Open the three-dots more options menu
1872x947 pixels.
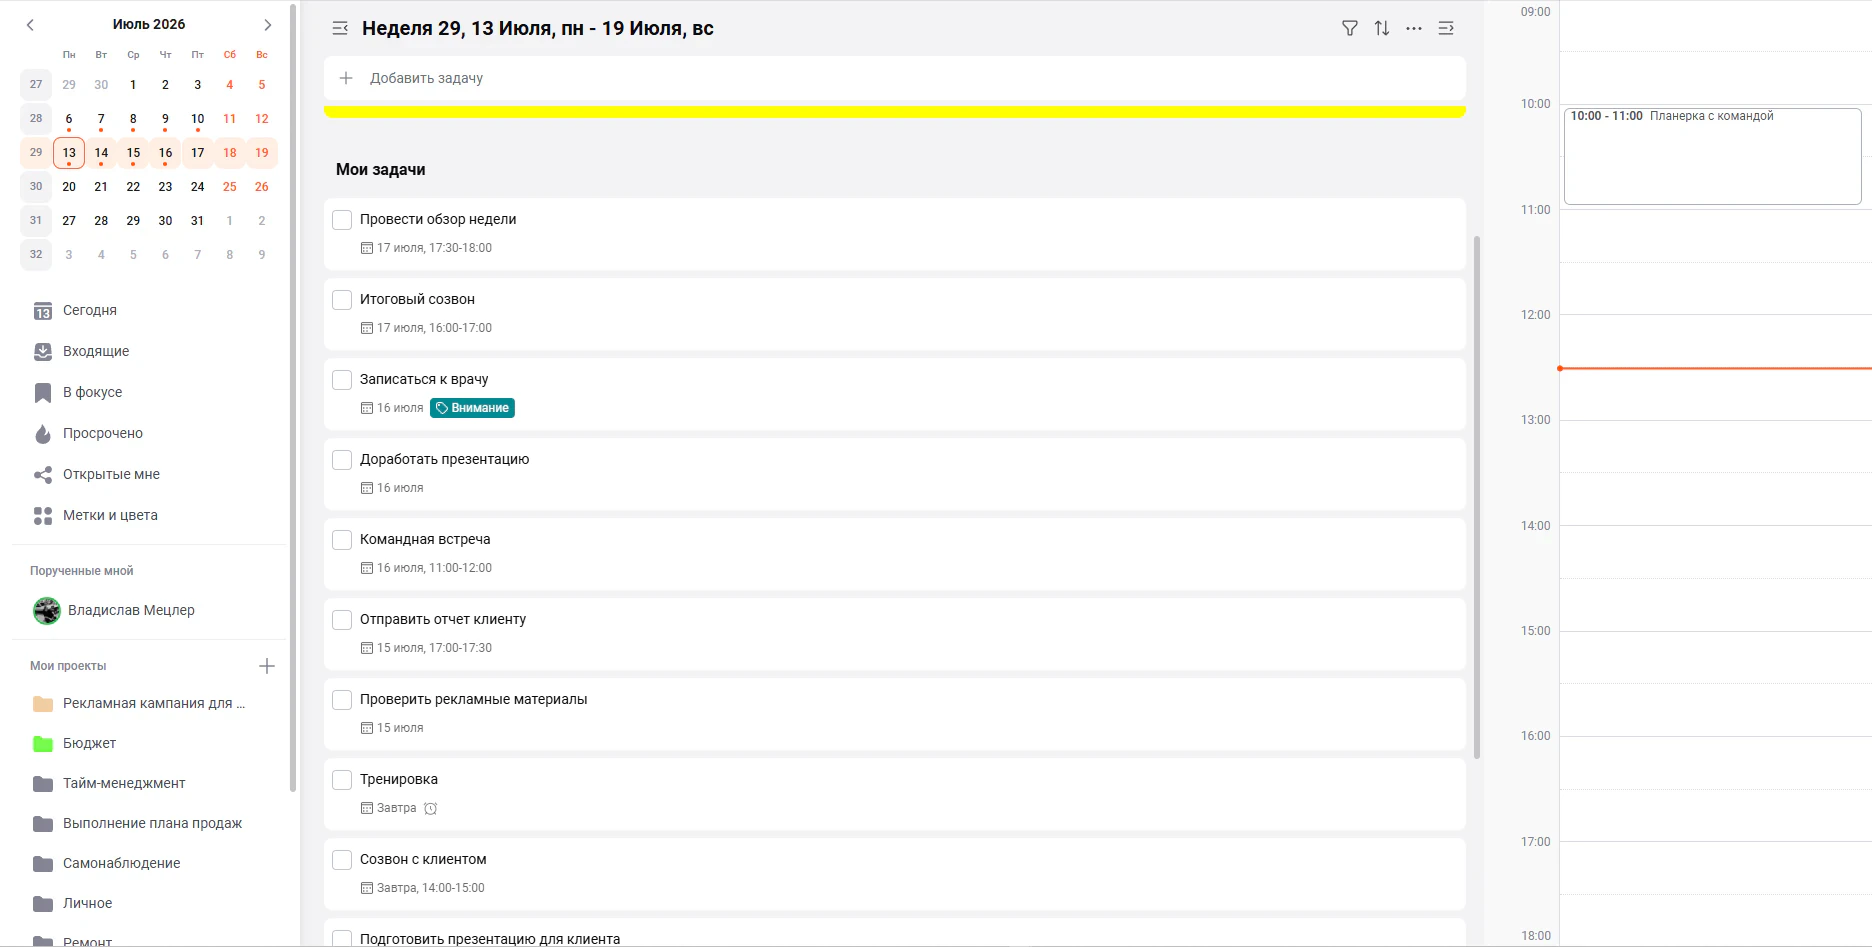pyautogui.click(x=1413, y=28)
